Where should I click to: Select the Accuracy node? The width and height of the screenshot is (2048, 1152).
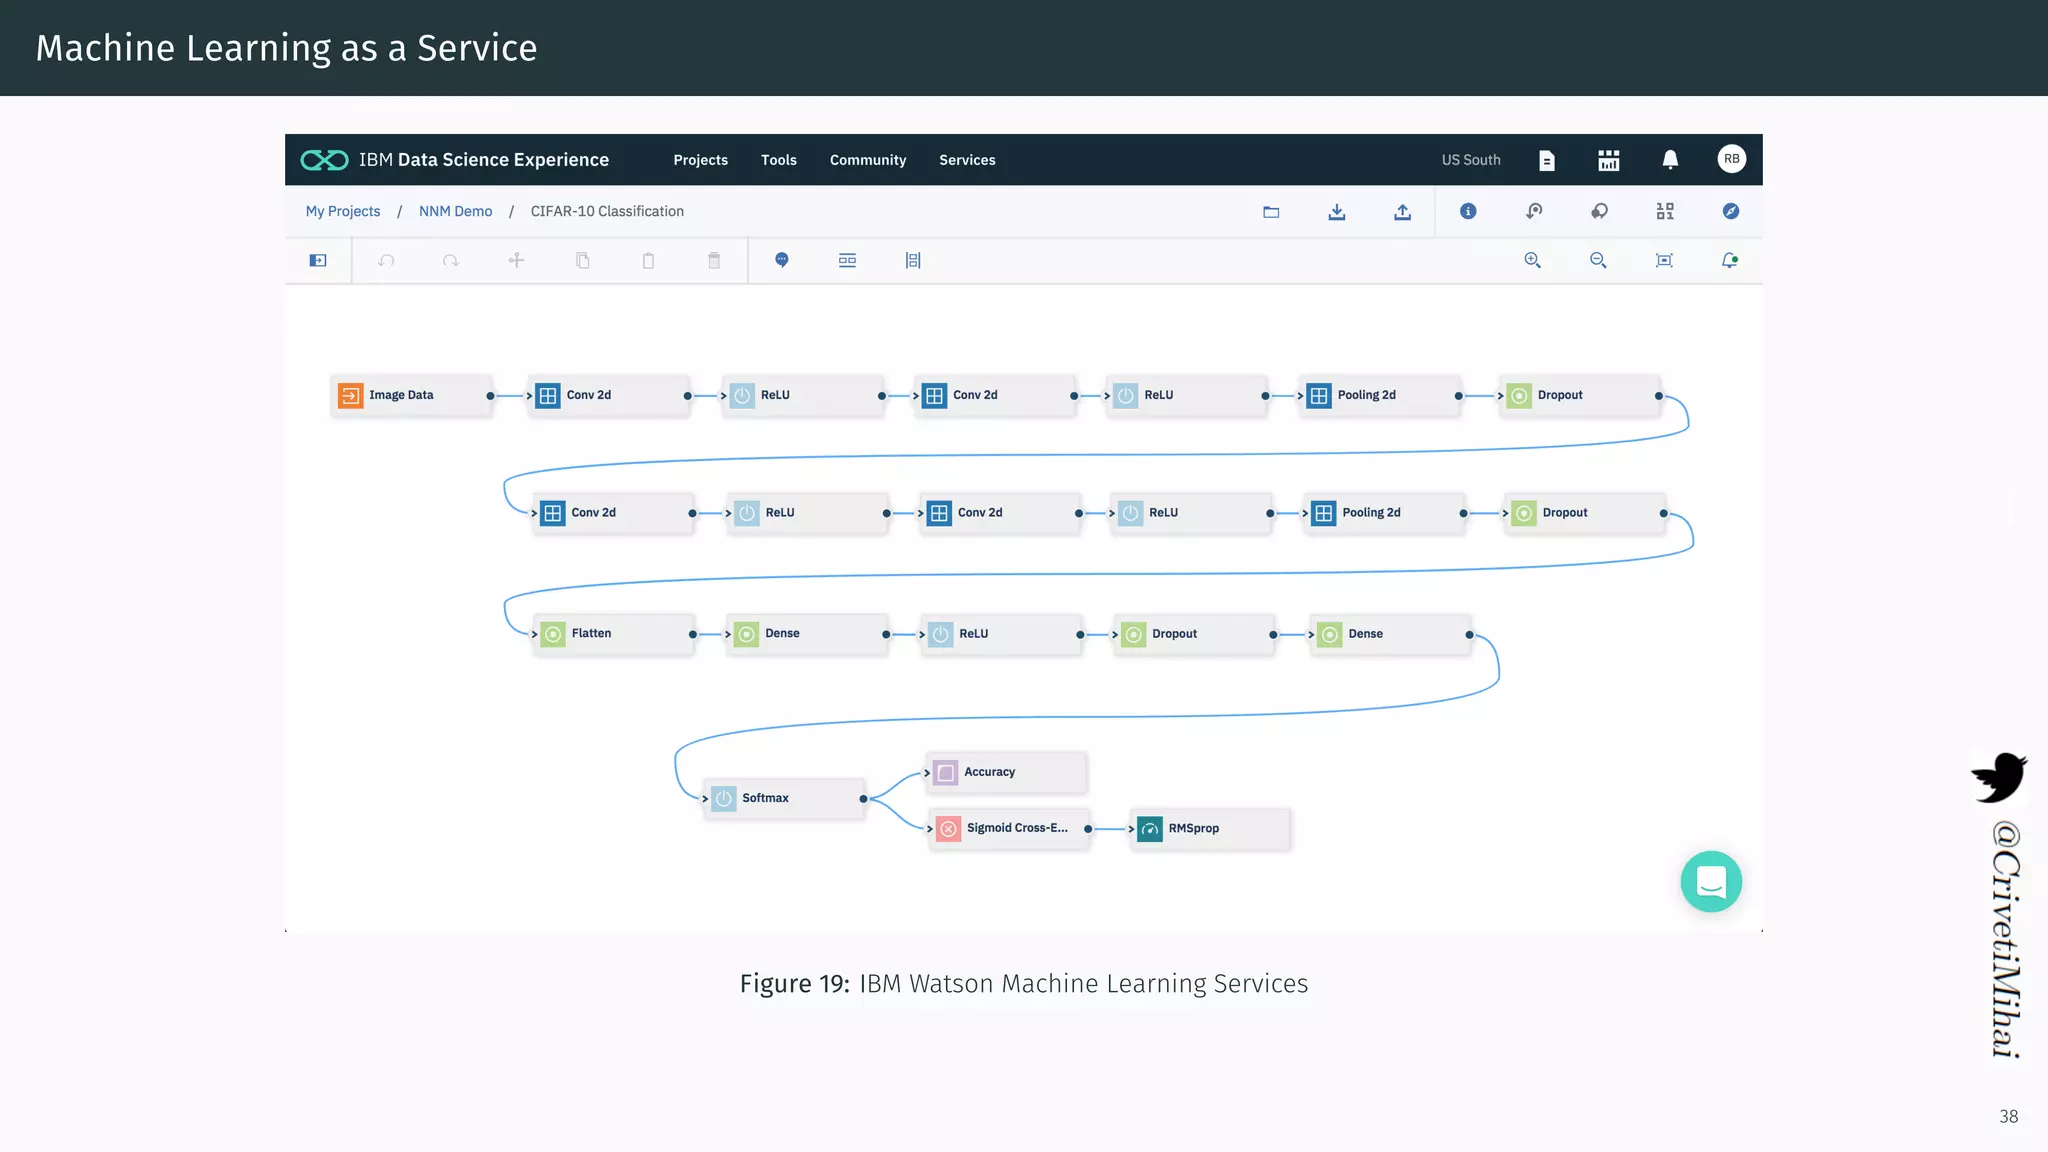click(1006, 772)
